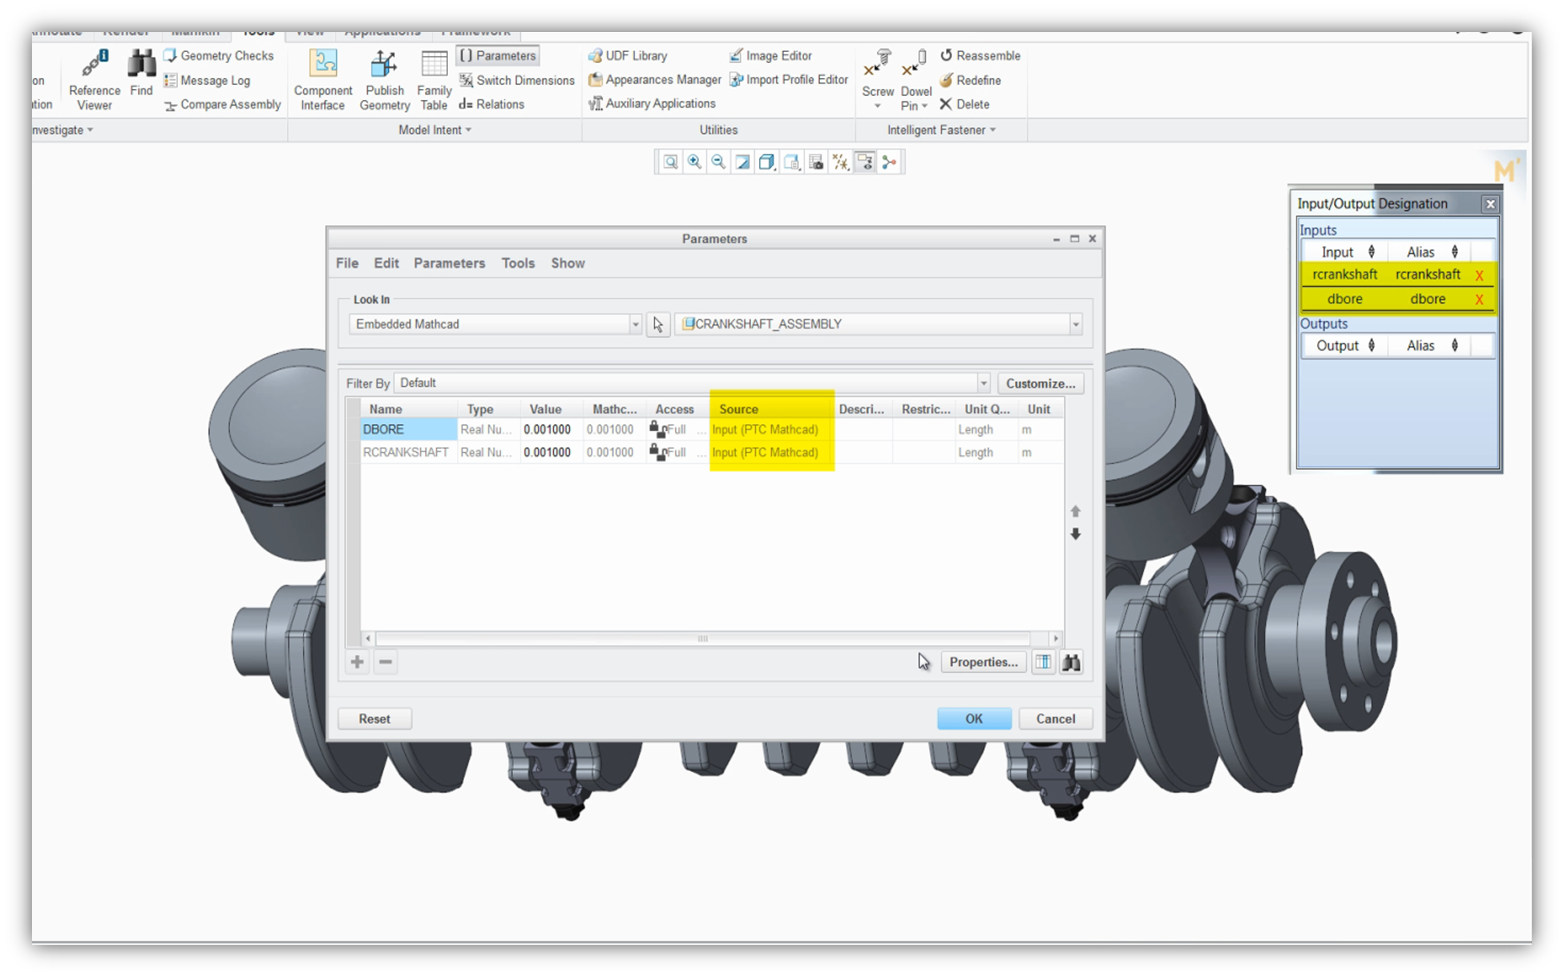Open the Image Editor
The height and width of the screenshot is (977, 1564).
(770, 56)
